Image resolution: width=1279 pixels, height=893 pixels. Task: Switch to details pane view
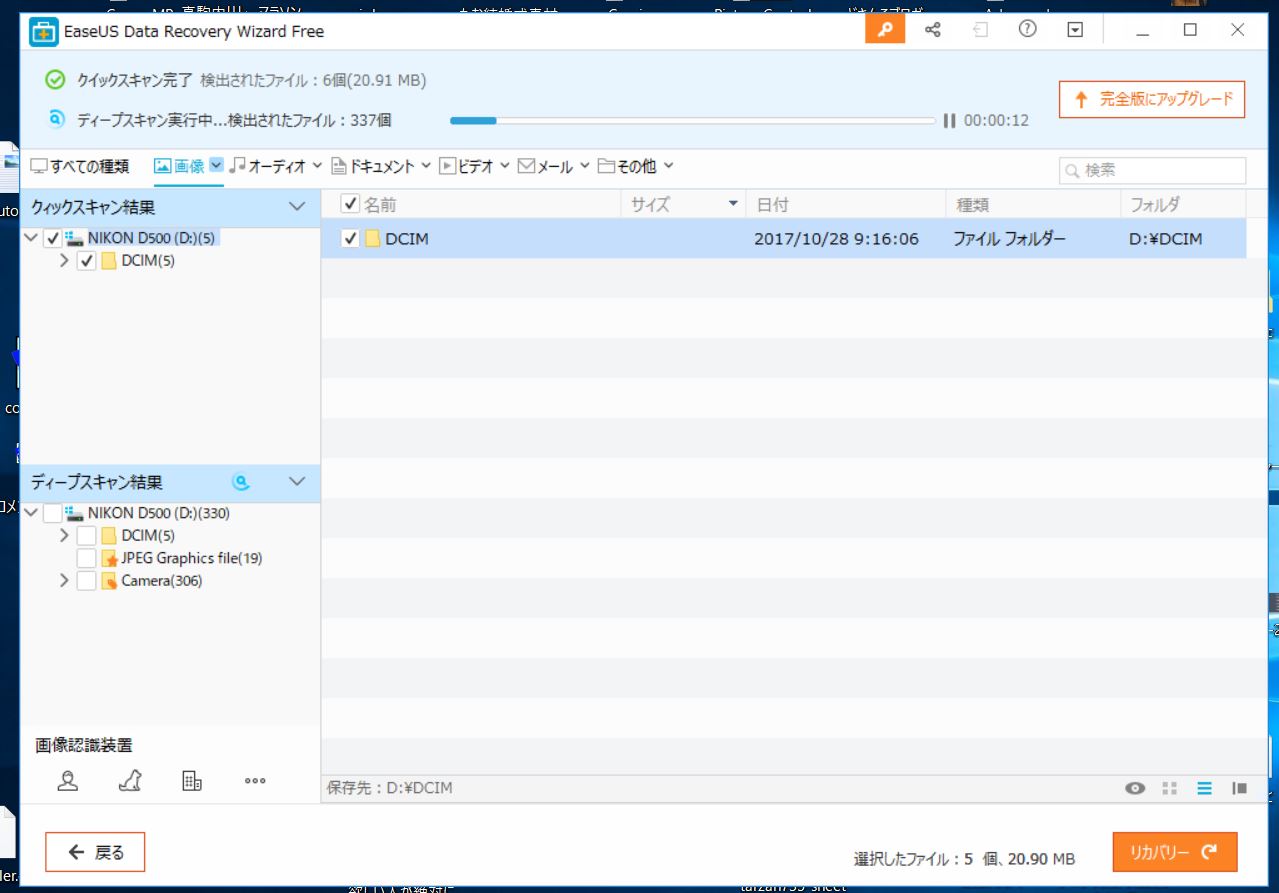1239,788
